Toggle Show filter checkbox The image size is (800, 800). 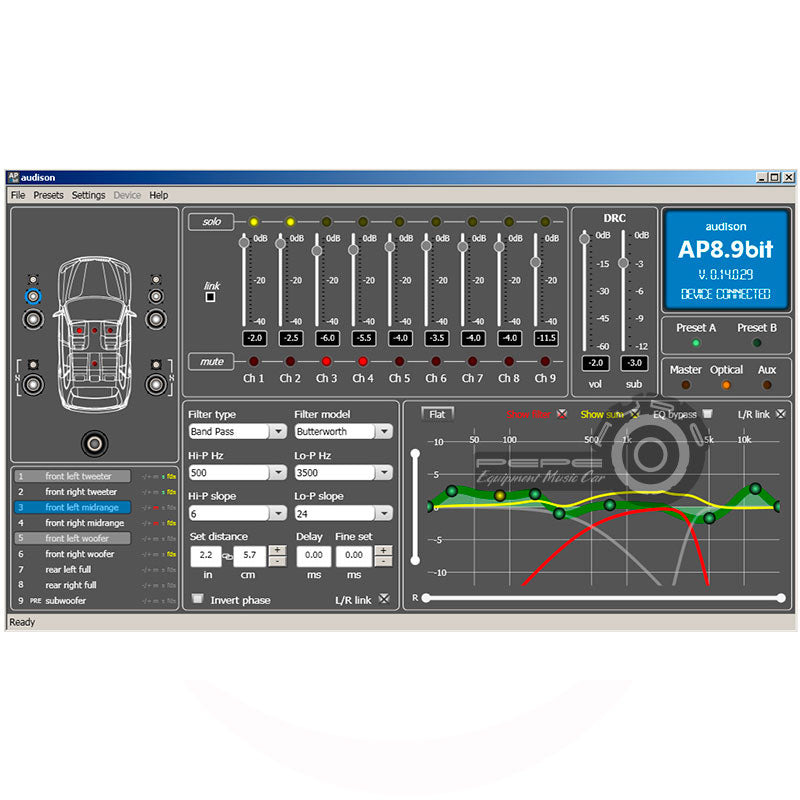562,414
